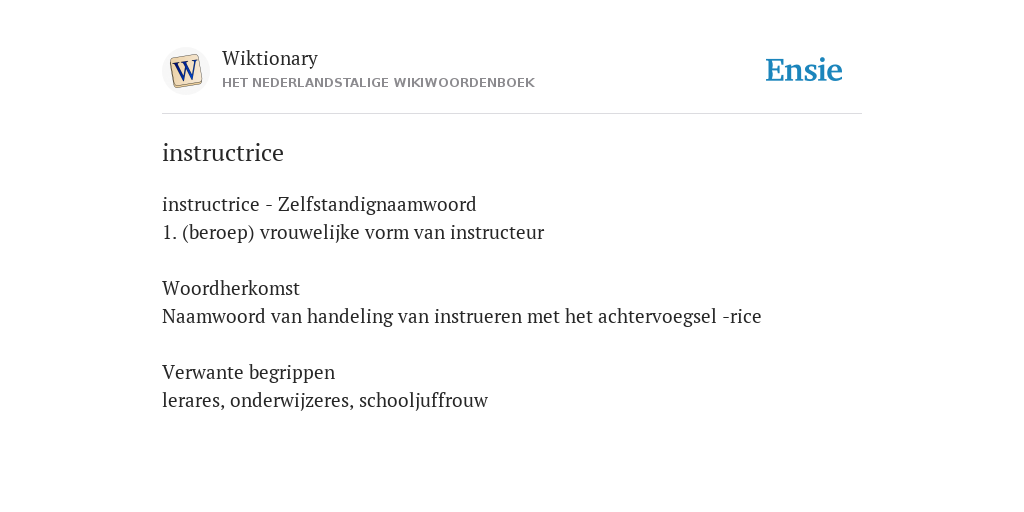Click the related term 'lerares'

[191, 400]
